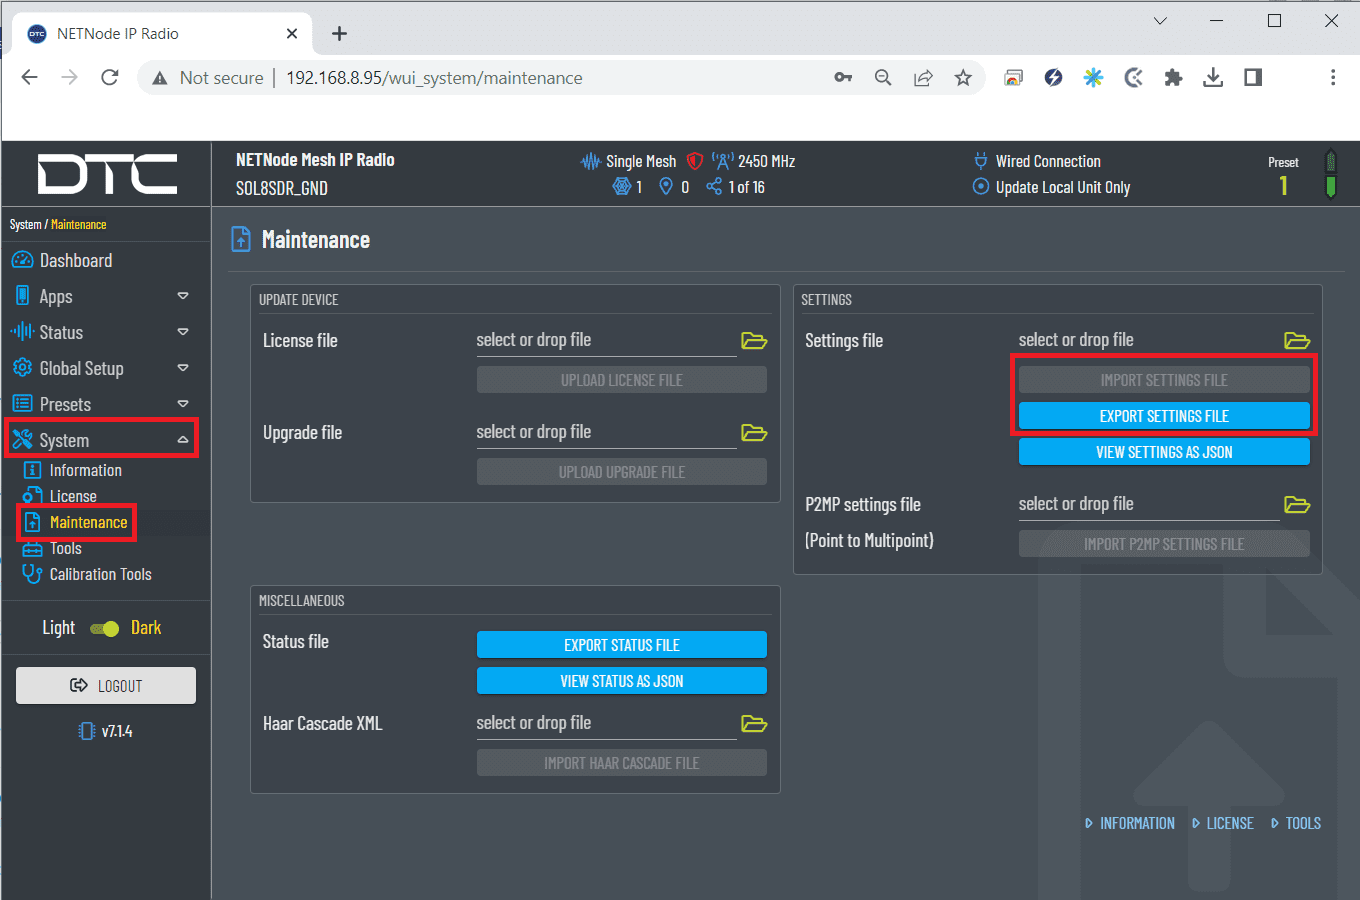Click the DTC logo
This screenshot has height=900, width=1360.
pyautogui.click(x=107, y=174)
